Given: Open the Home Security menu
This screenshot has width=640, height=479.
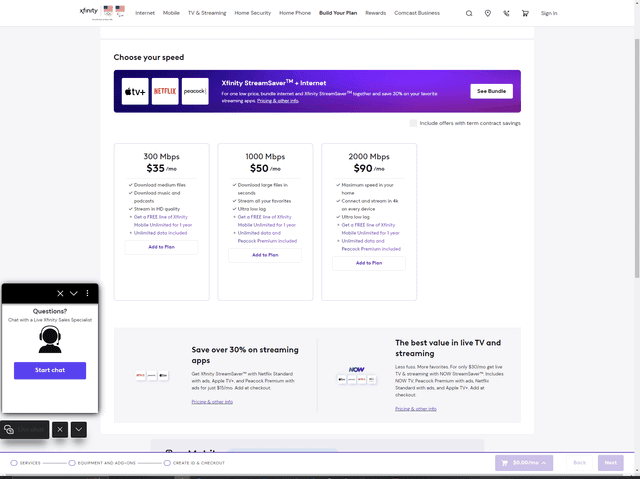Looking at the screenshot, I should (253, 13).
